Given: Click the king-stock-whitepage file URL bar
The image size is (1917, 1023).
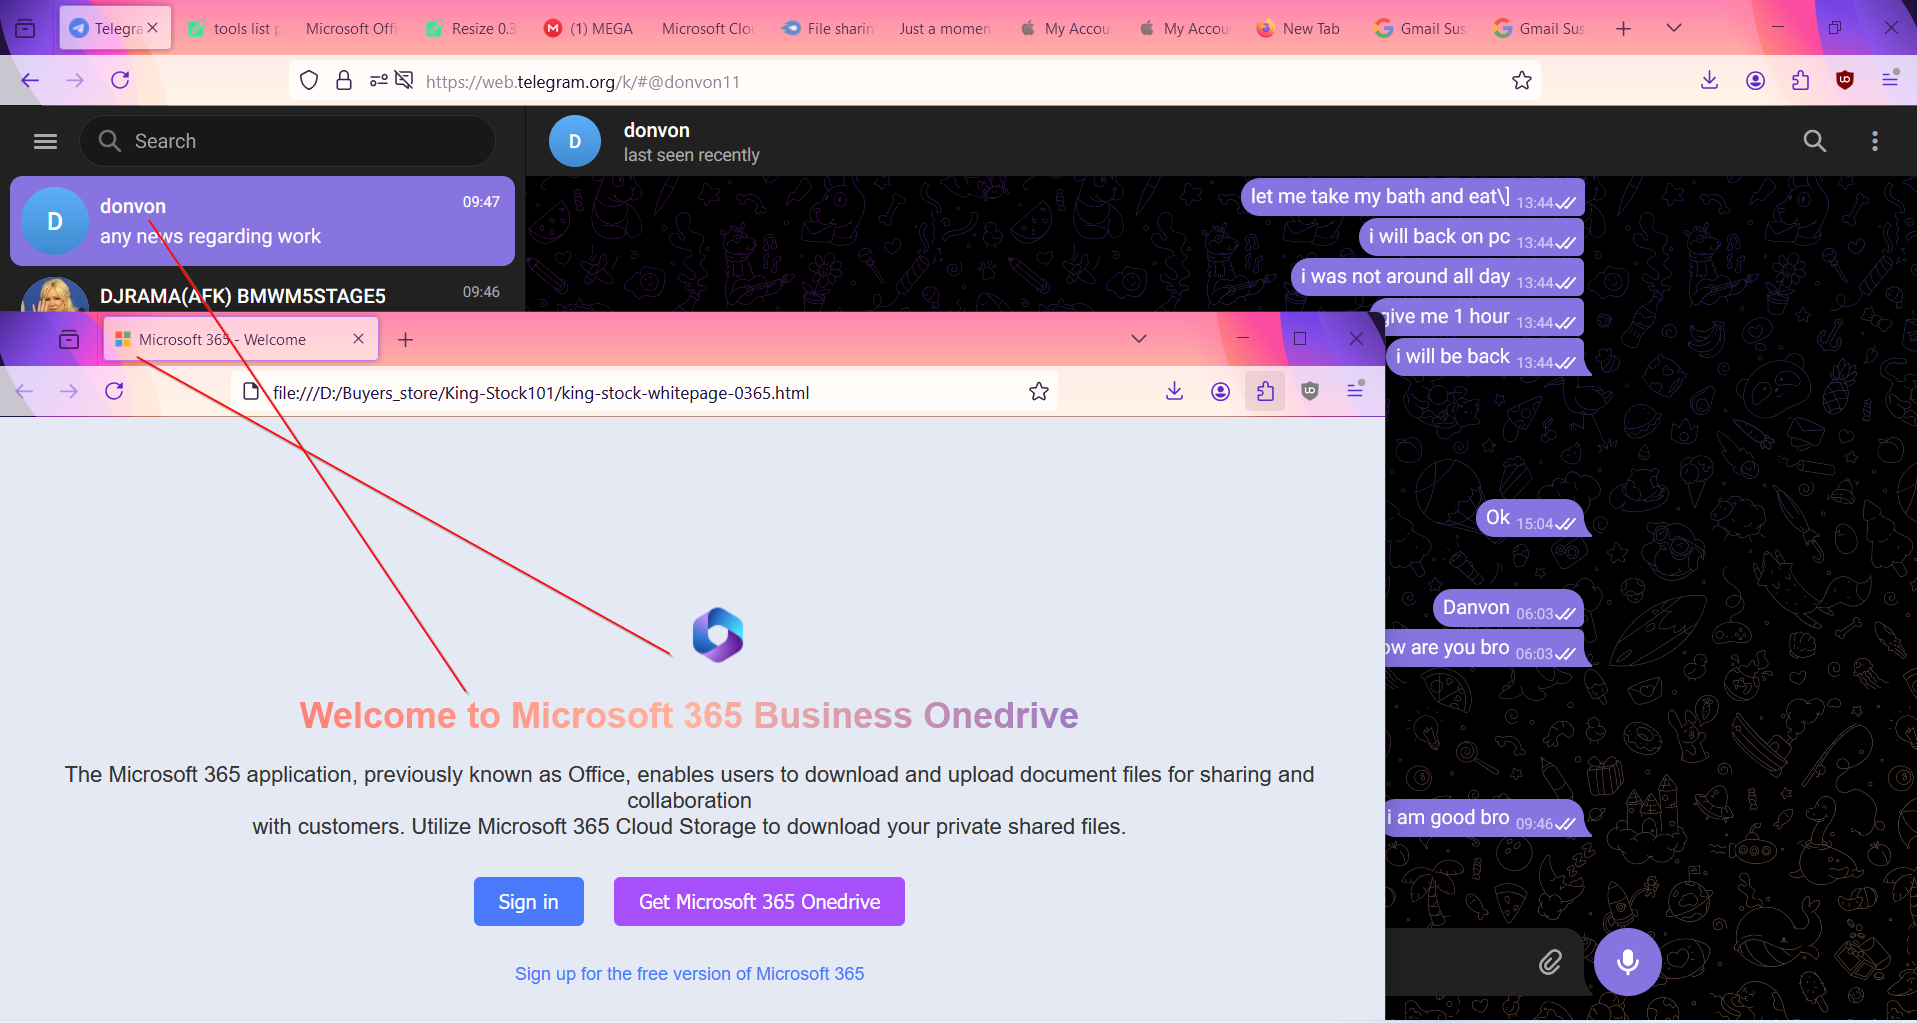Looking at the screenshot, I should point(541,393).
